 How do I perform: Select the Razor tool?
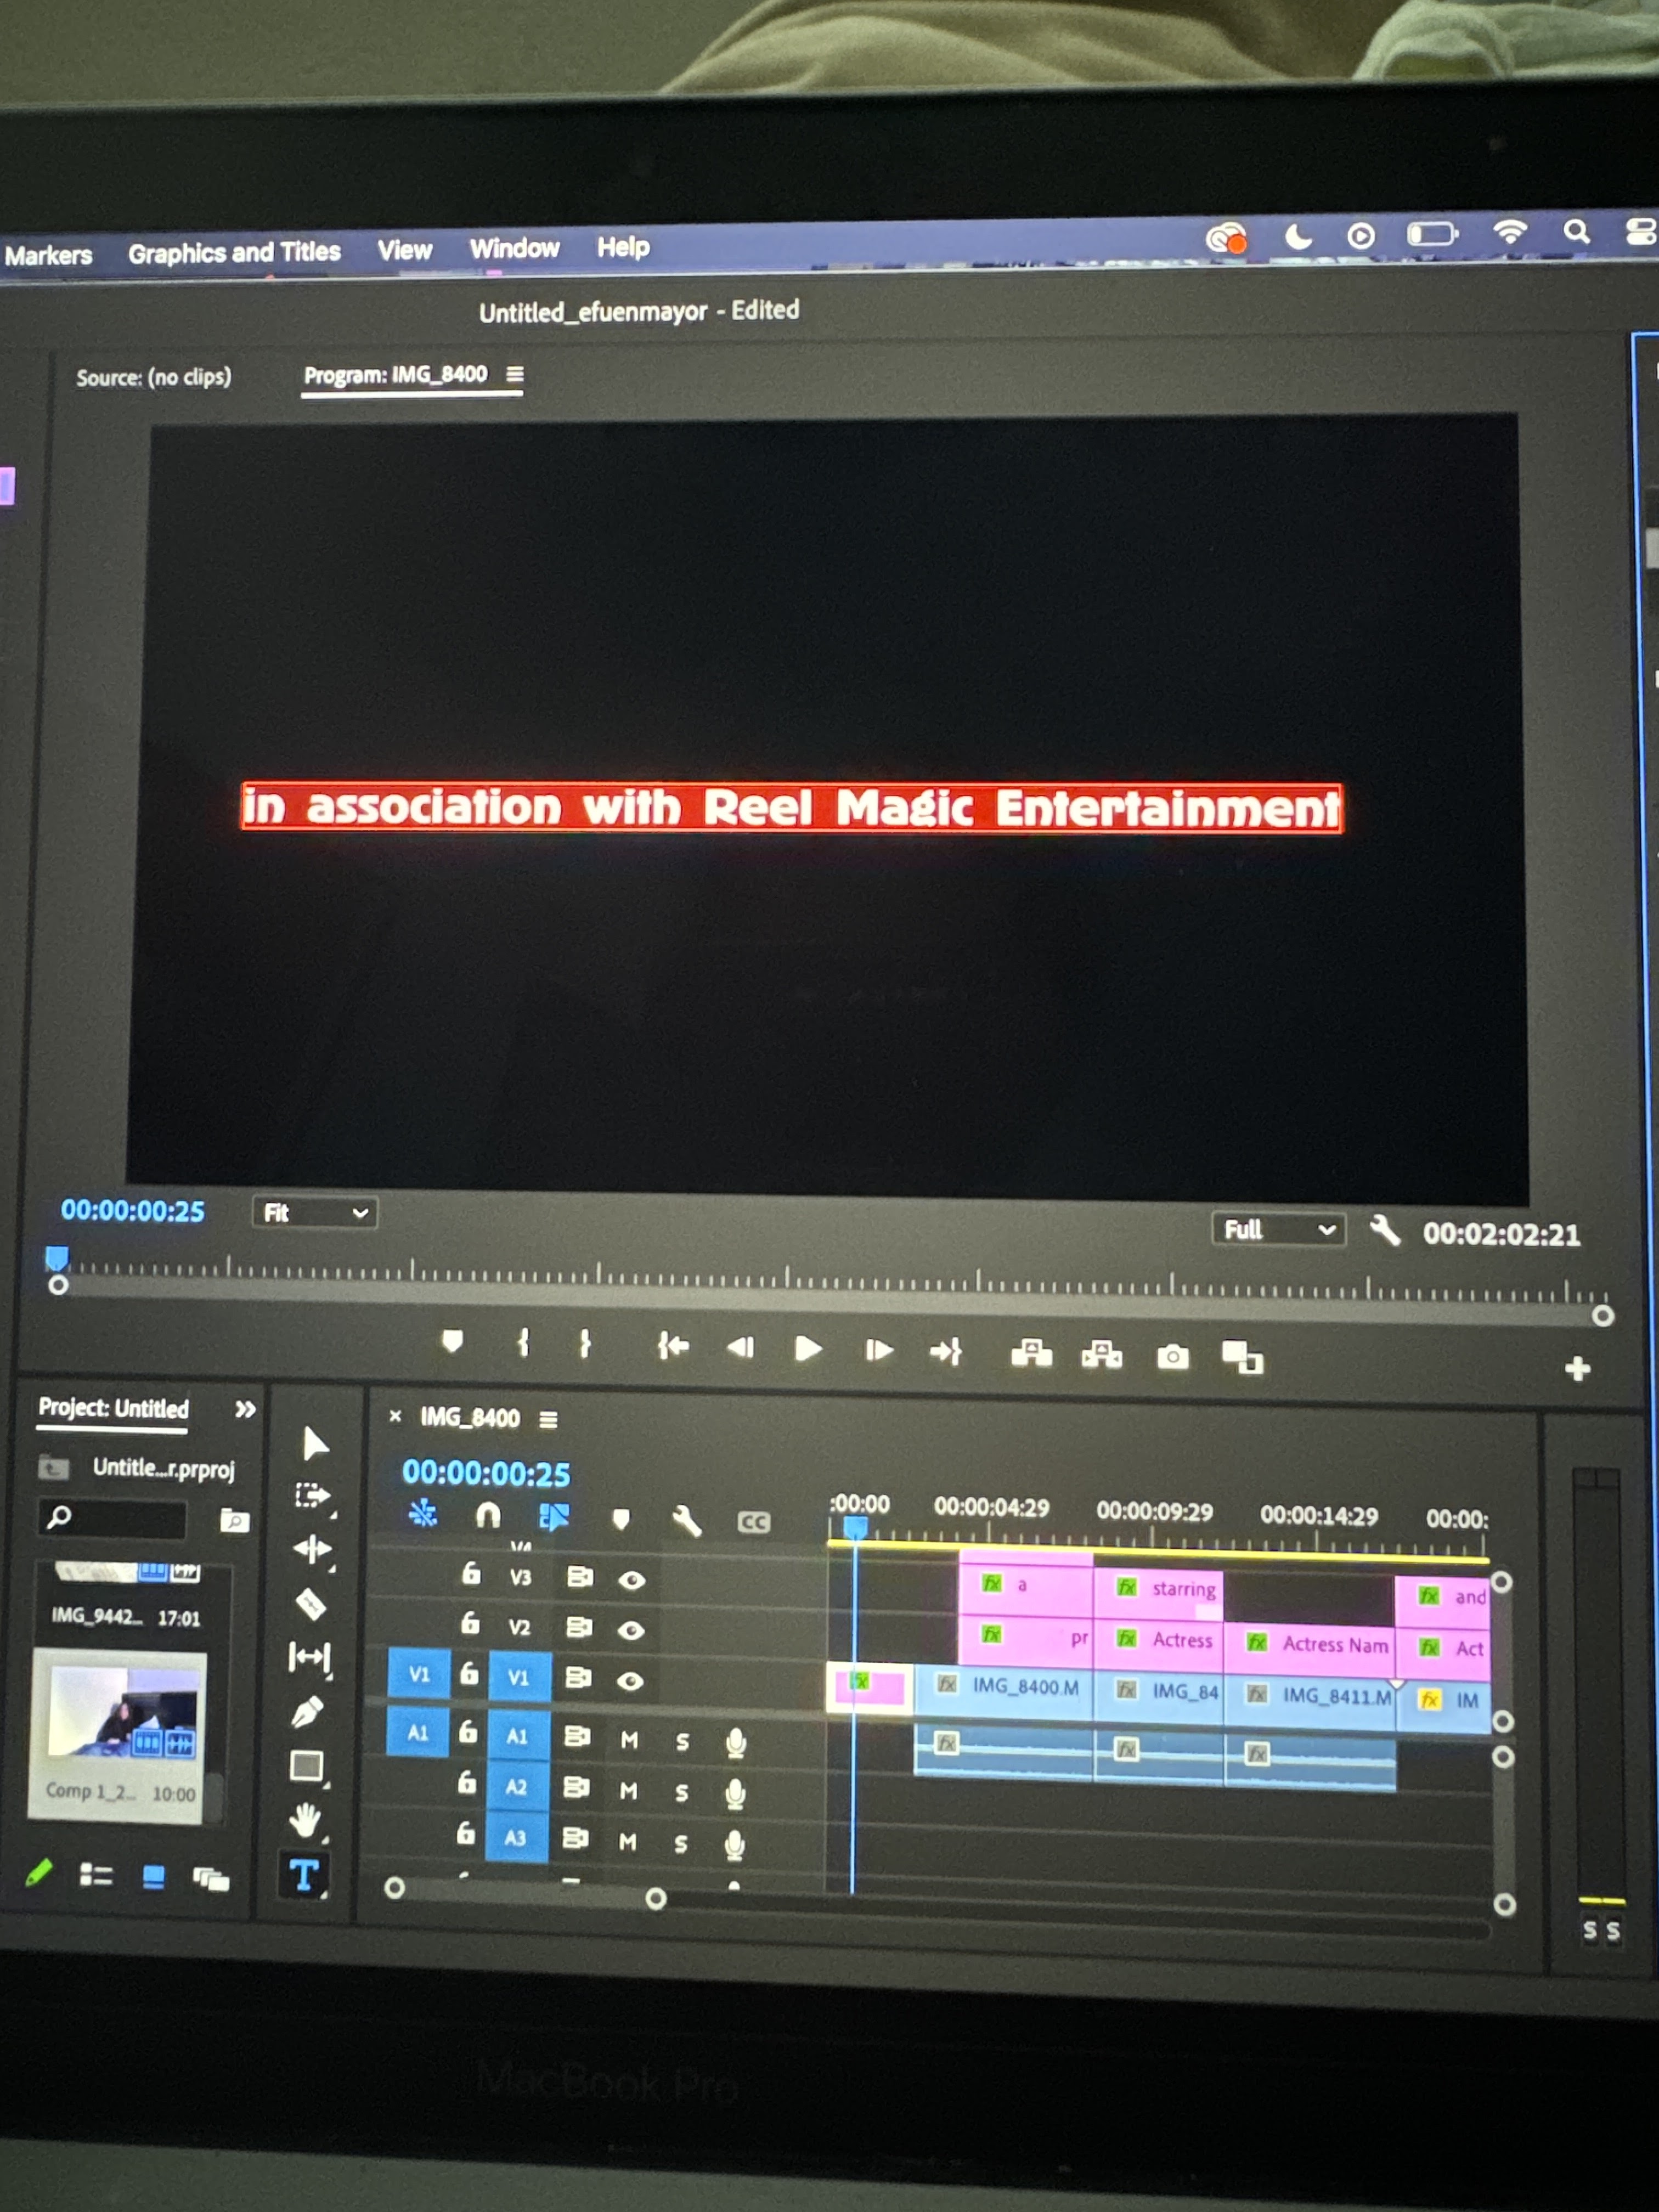coord(310,1604)
